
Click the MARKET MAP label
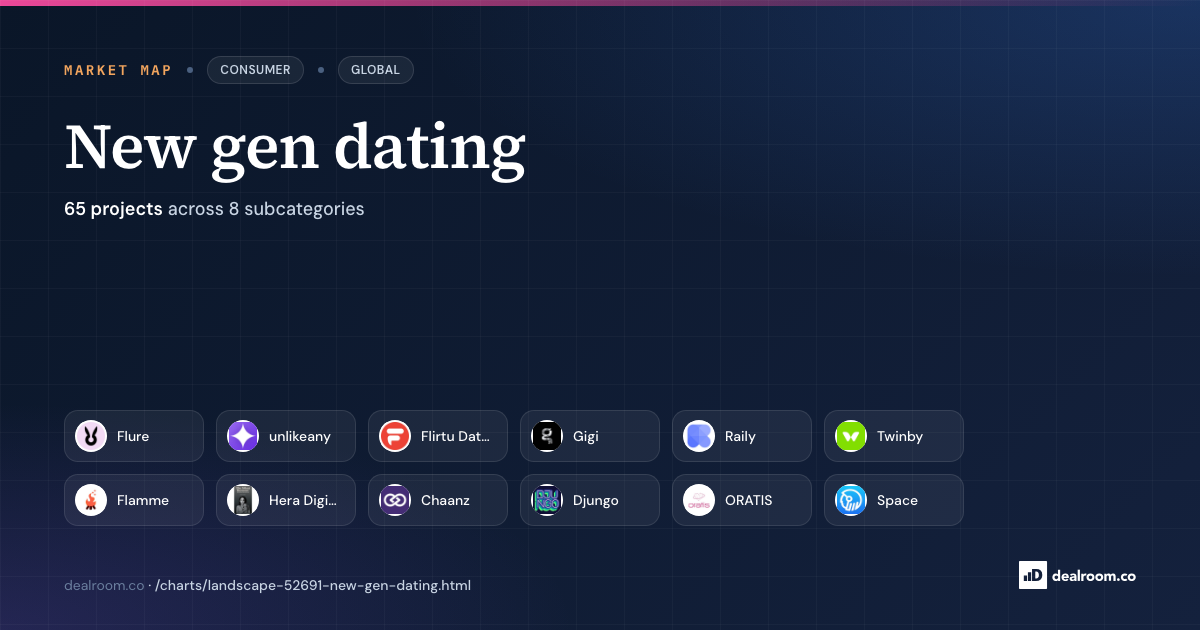click(x=118, y=70)
